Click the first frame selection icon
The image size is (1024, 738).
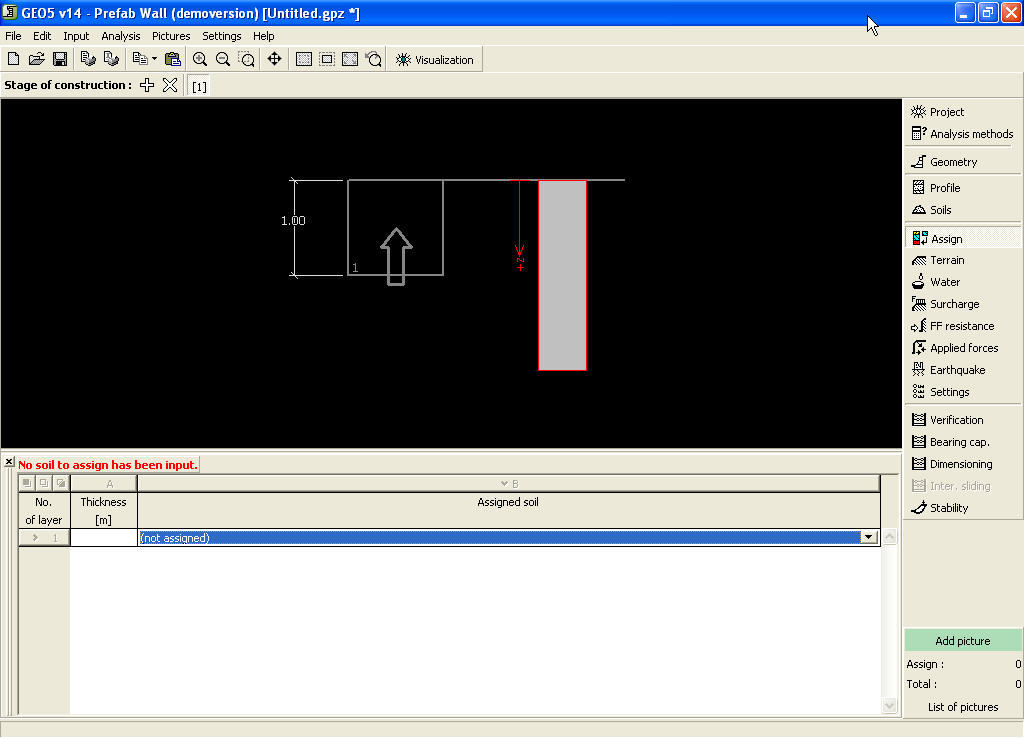tap(304, 59)
